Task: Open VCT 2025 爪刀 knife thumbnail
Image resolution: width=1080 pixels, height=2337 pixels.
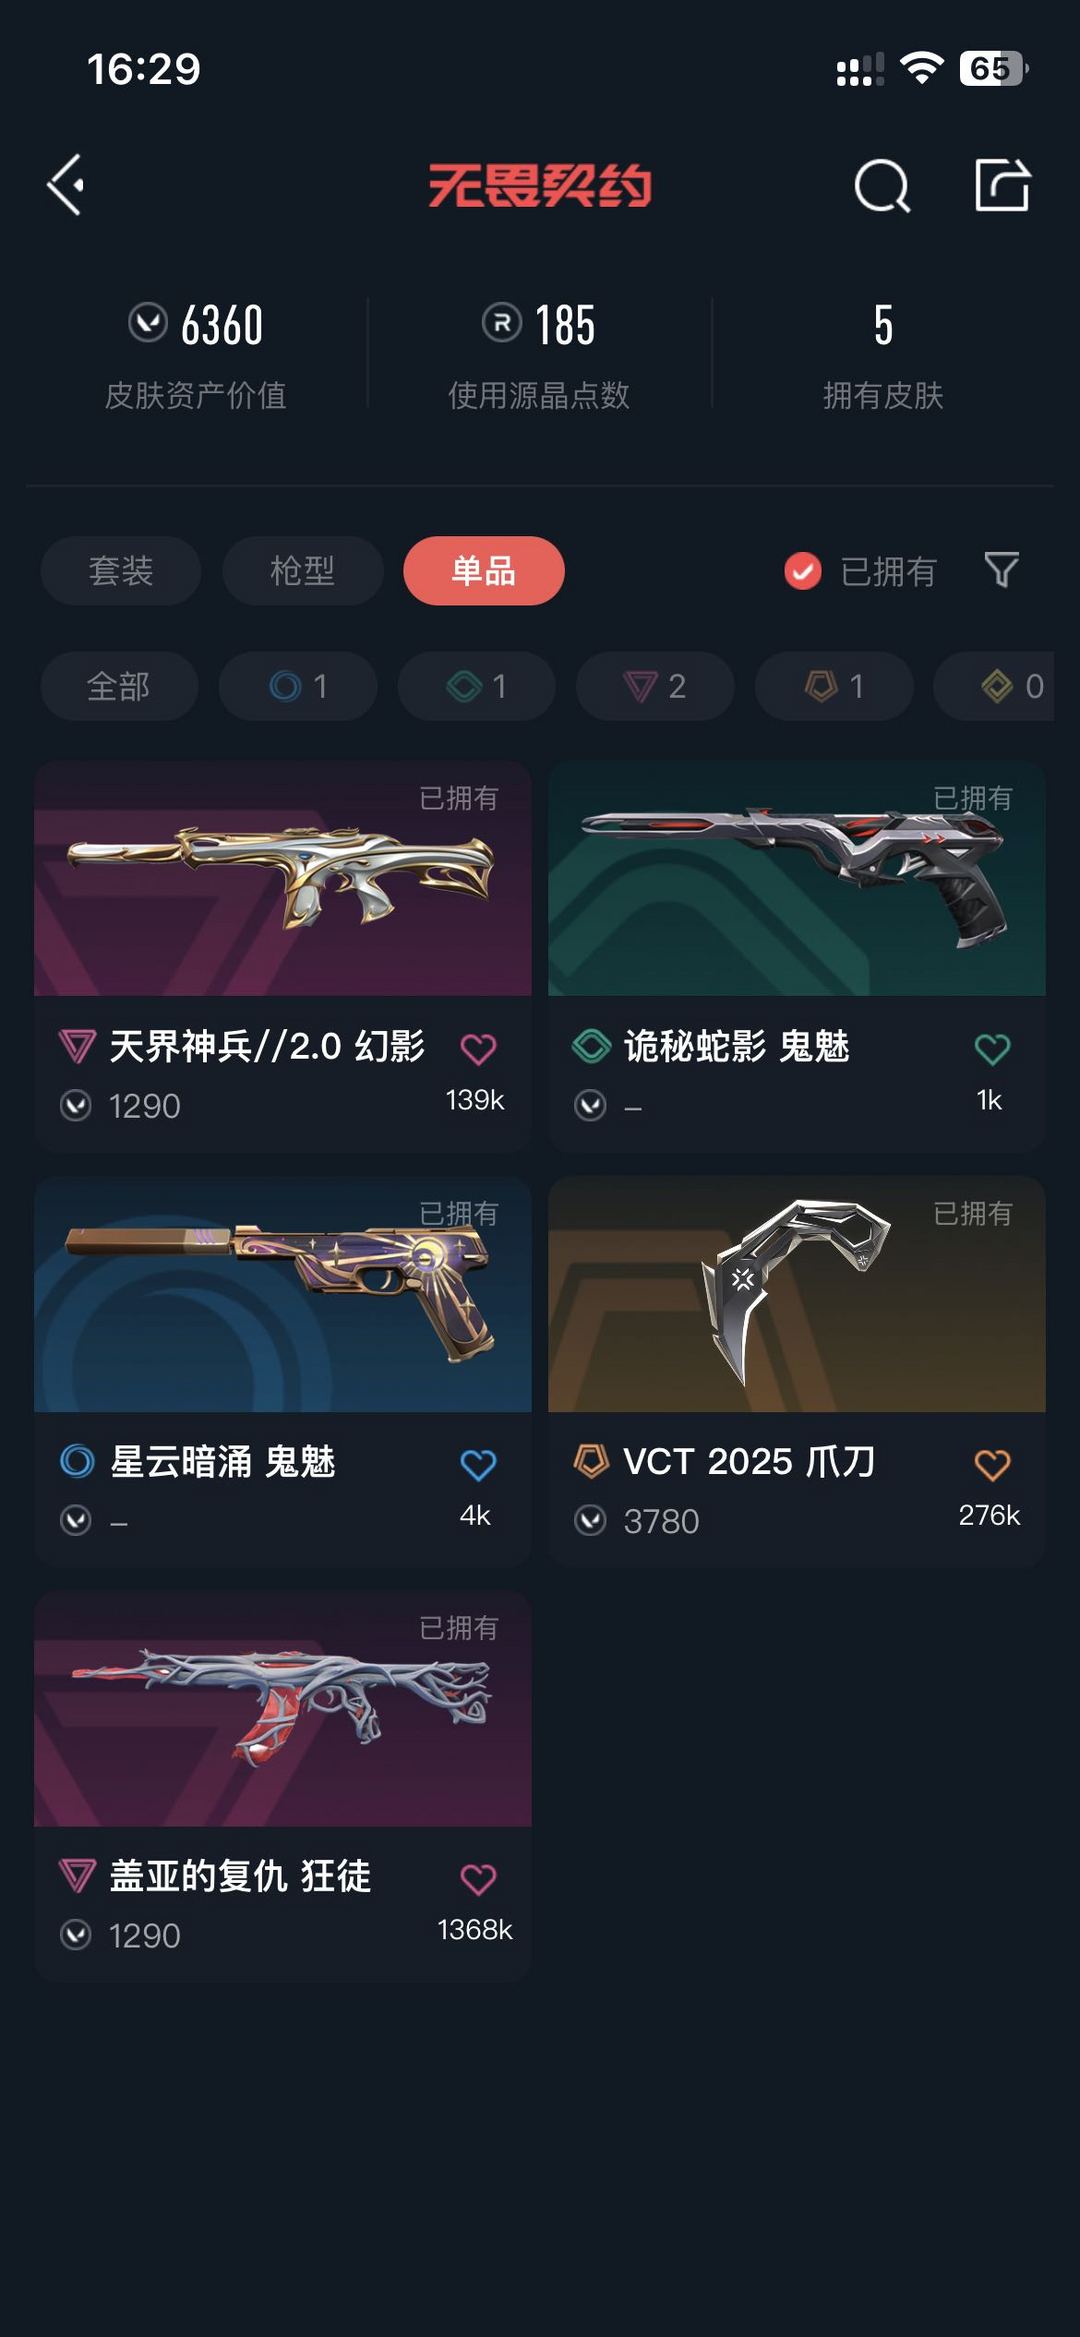Action: click(797, 1295)
